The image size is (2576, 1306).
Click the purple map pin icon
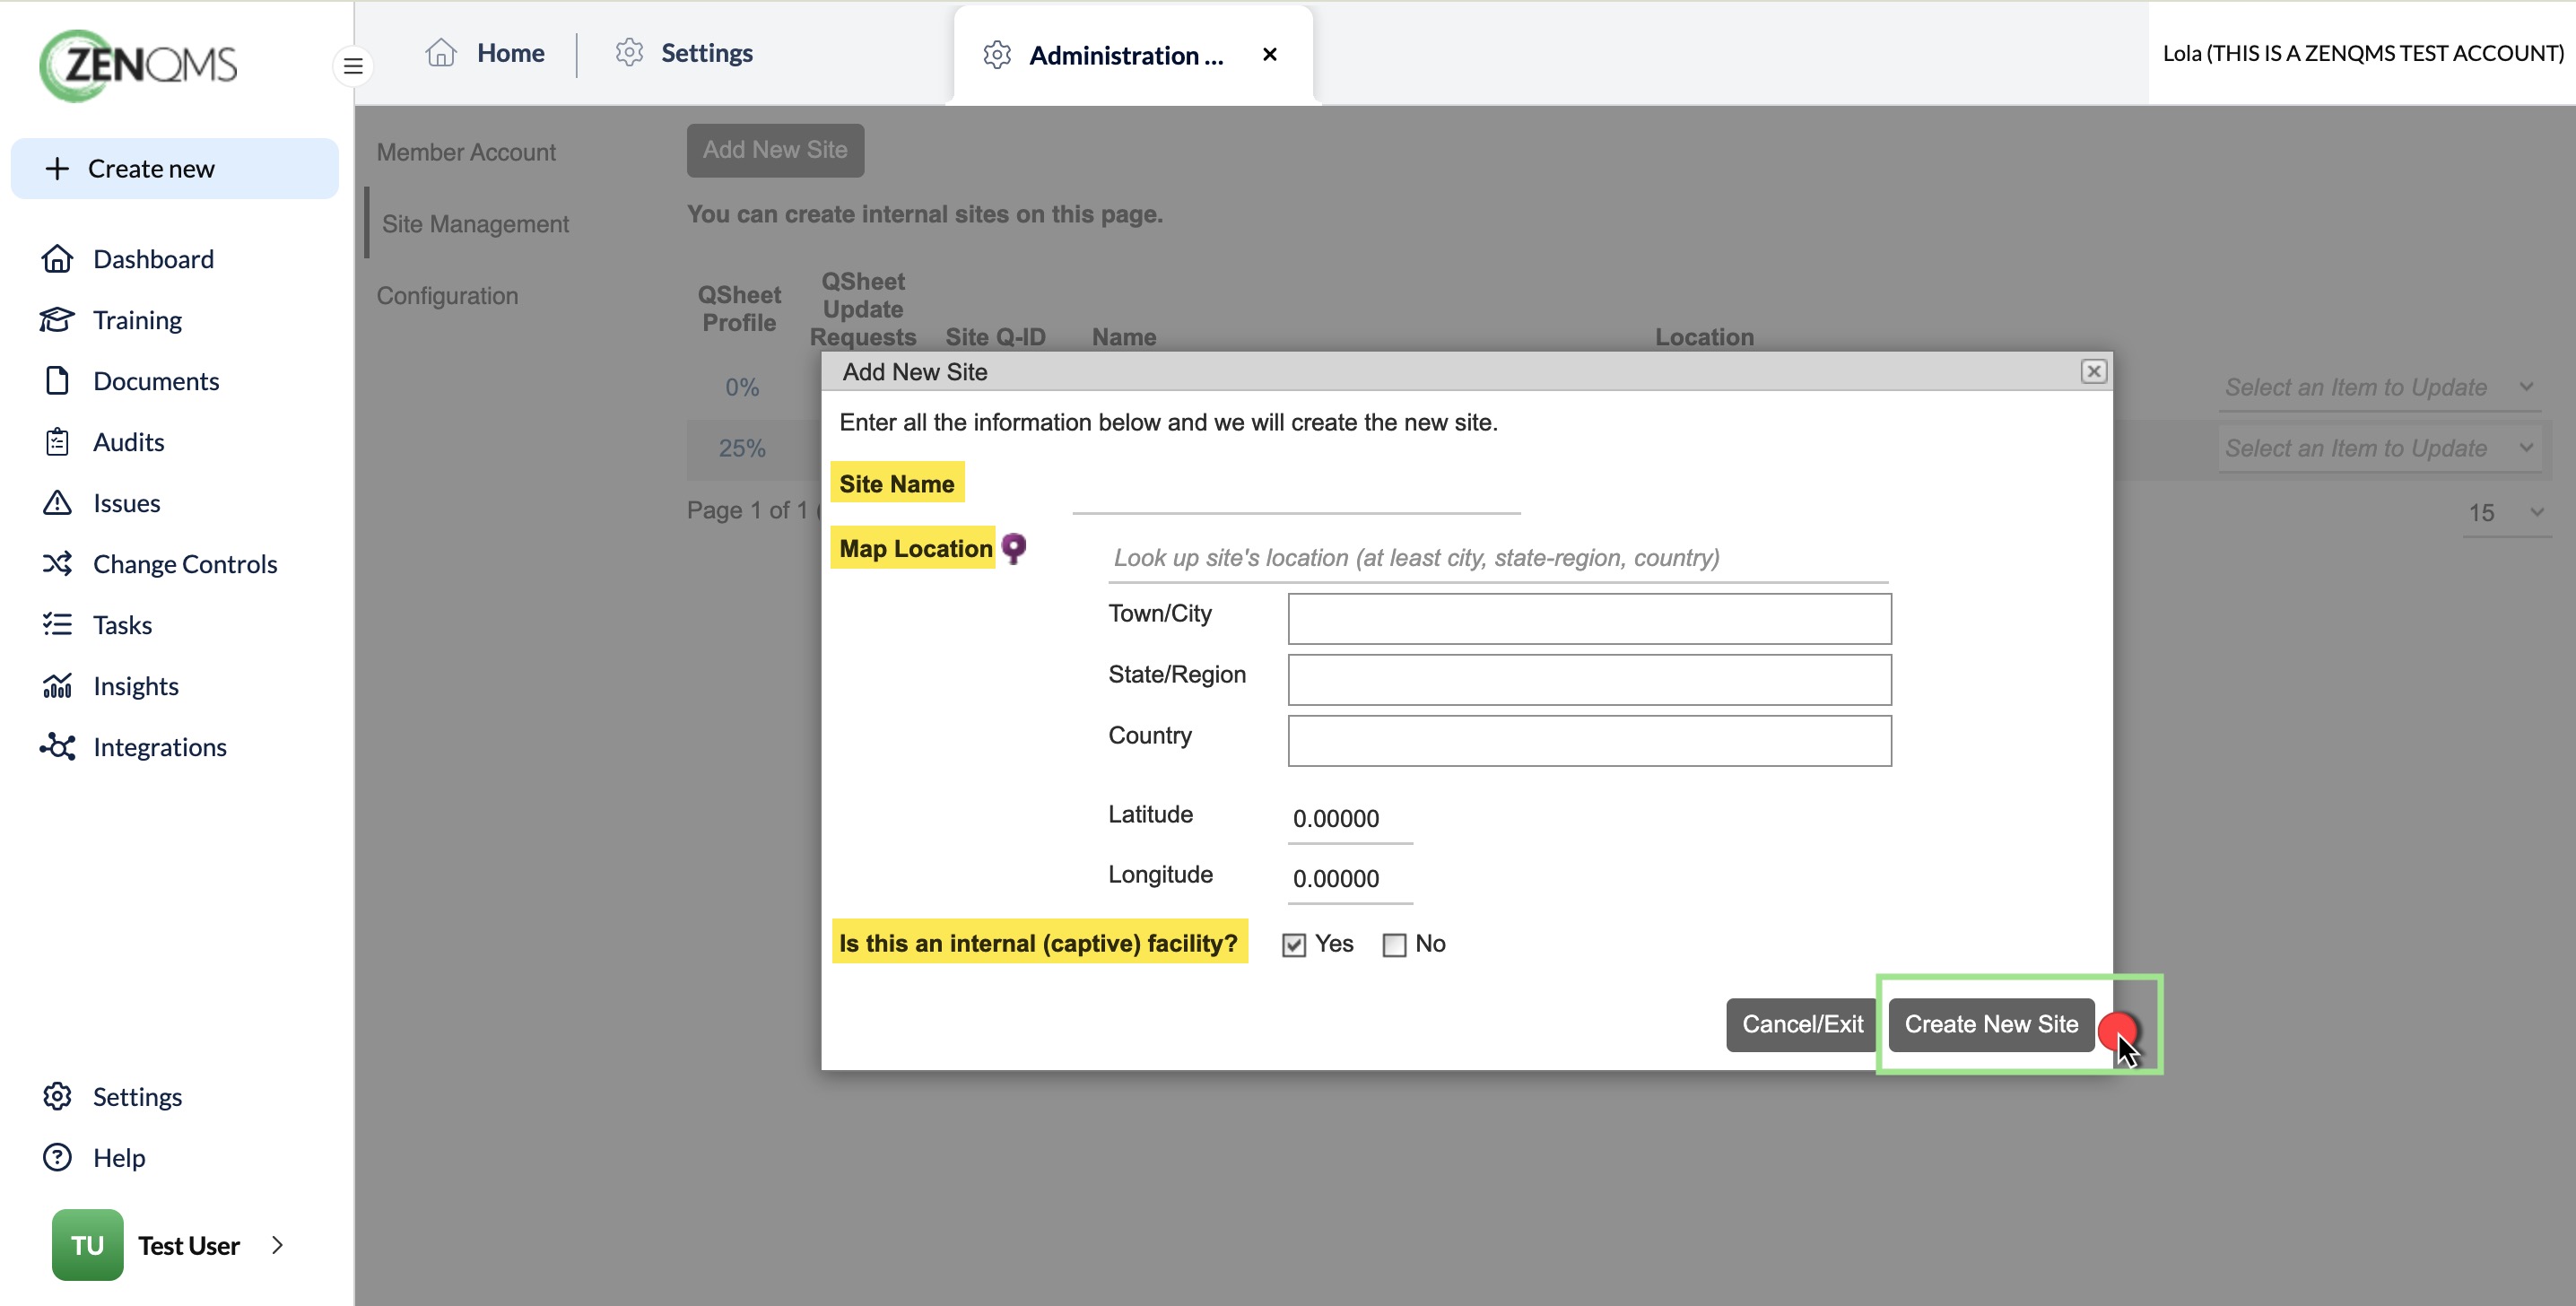(1014, 548)
